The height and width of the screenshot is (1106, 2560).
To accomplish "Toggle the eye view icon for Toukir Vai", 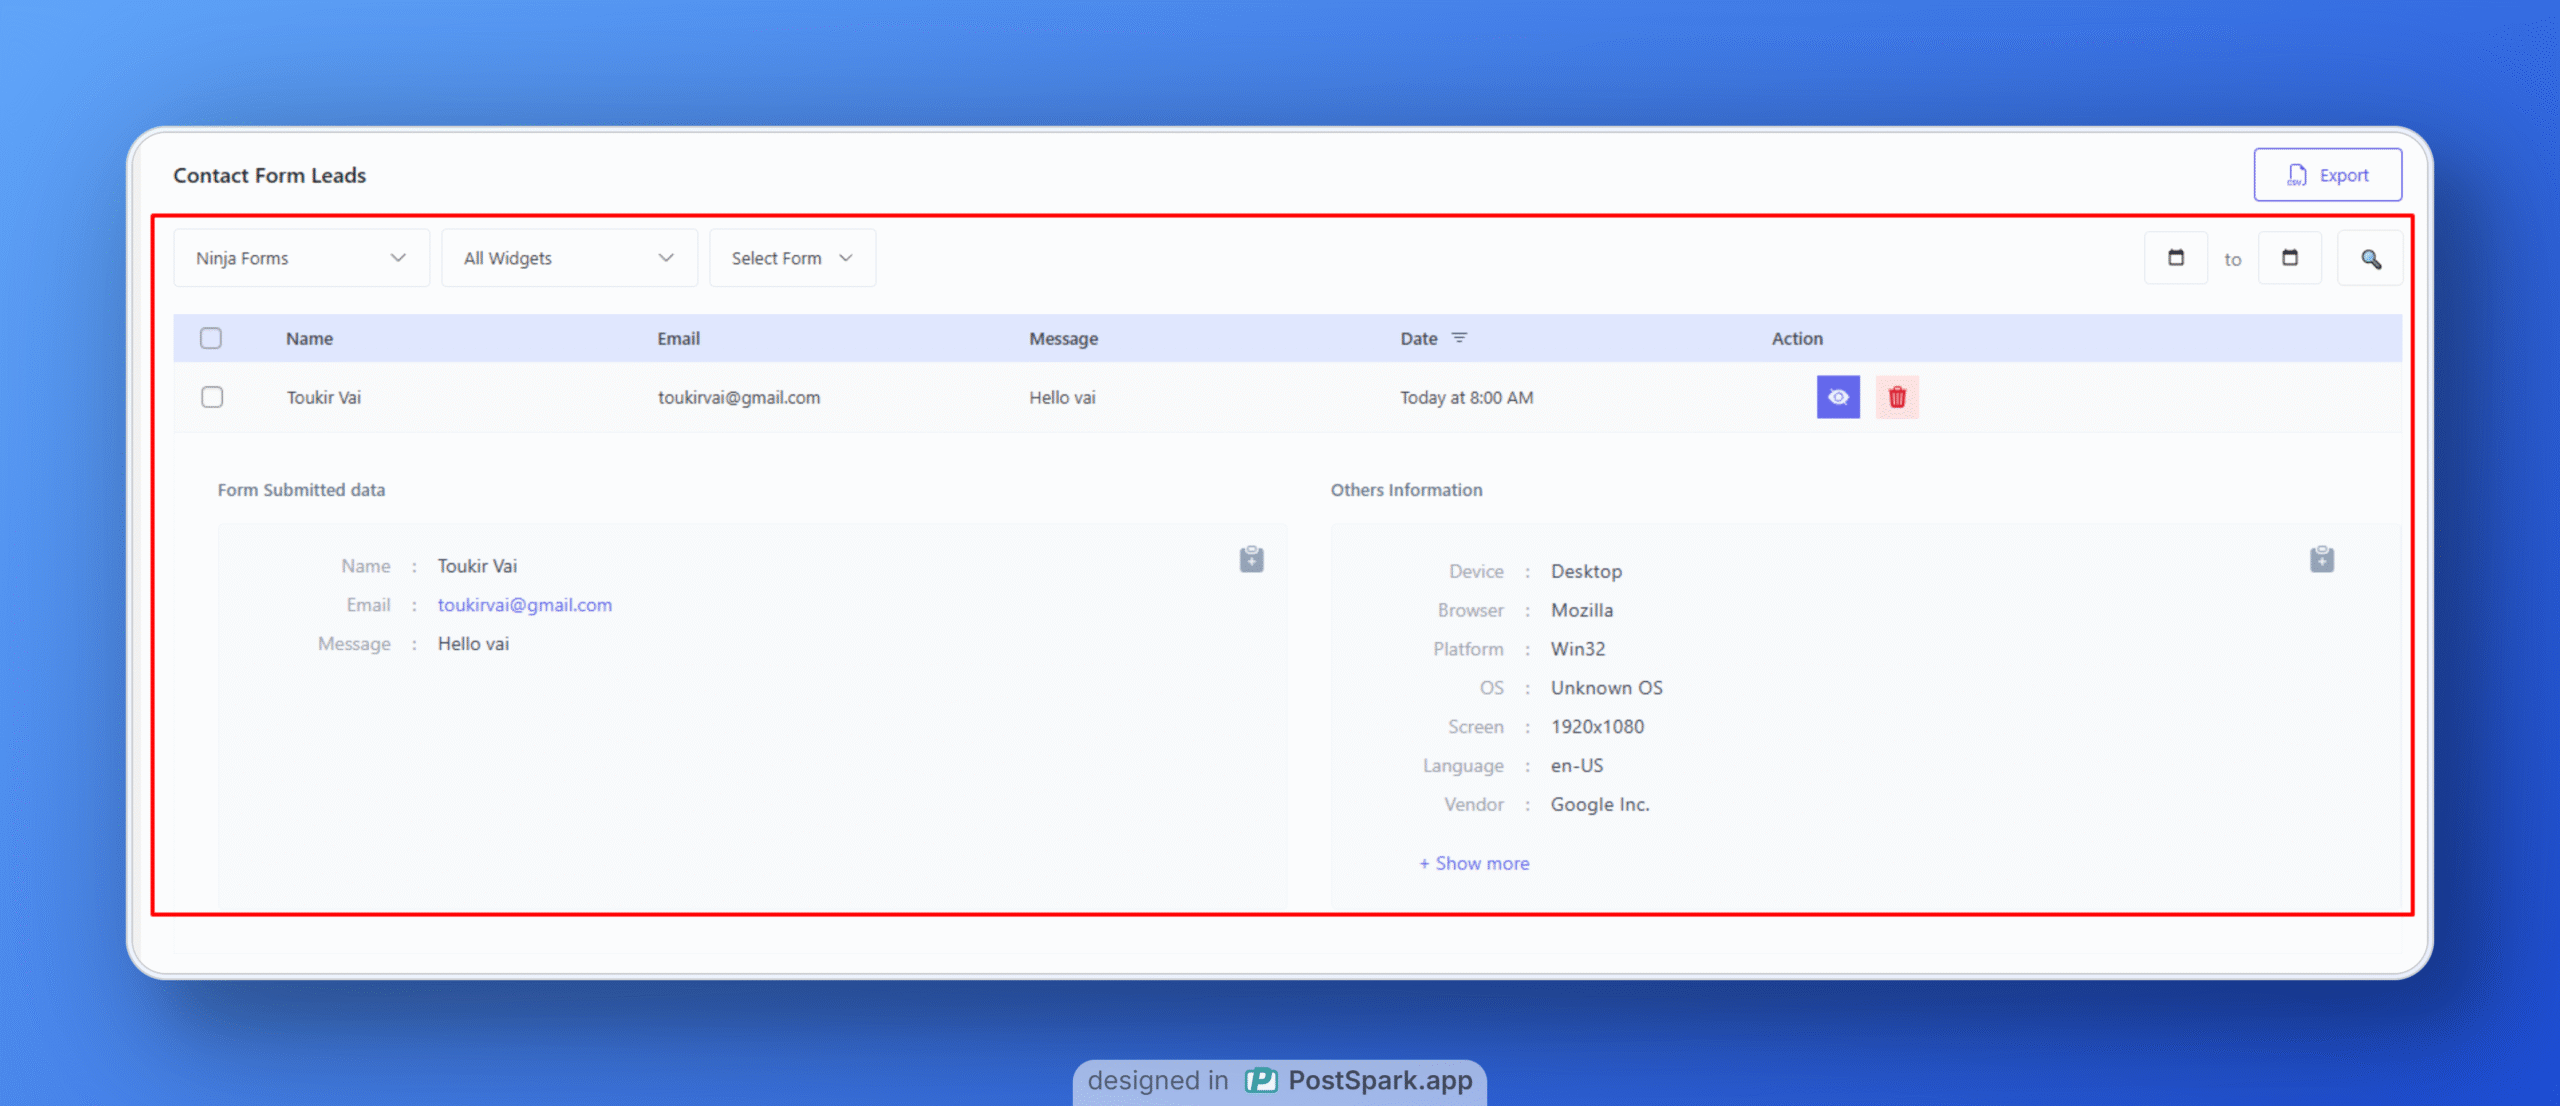I will pos(1838,397).
